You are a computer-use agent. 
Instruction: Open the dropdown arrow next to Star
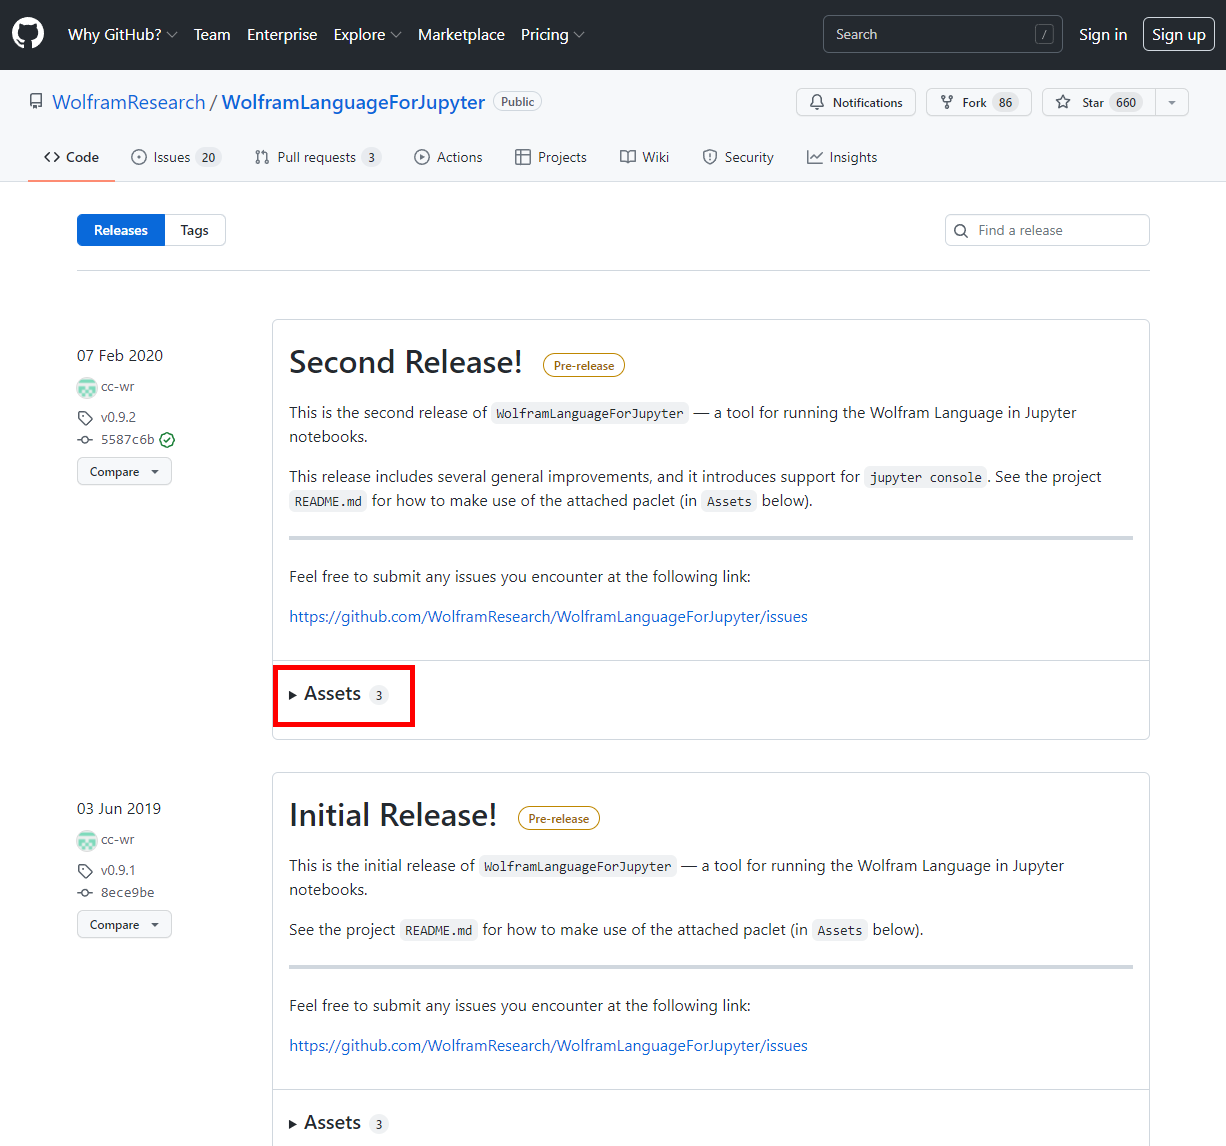[x=1172, y=102]
